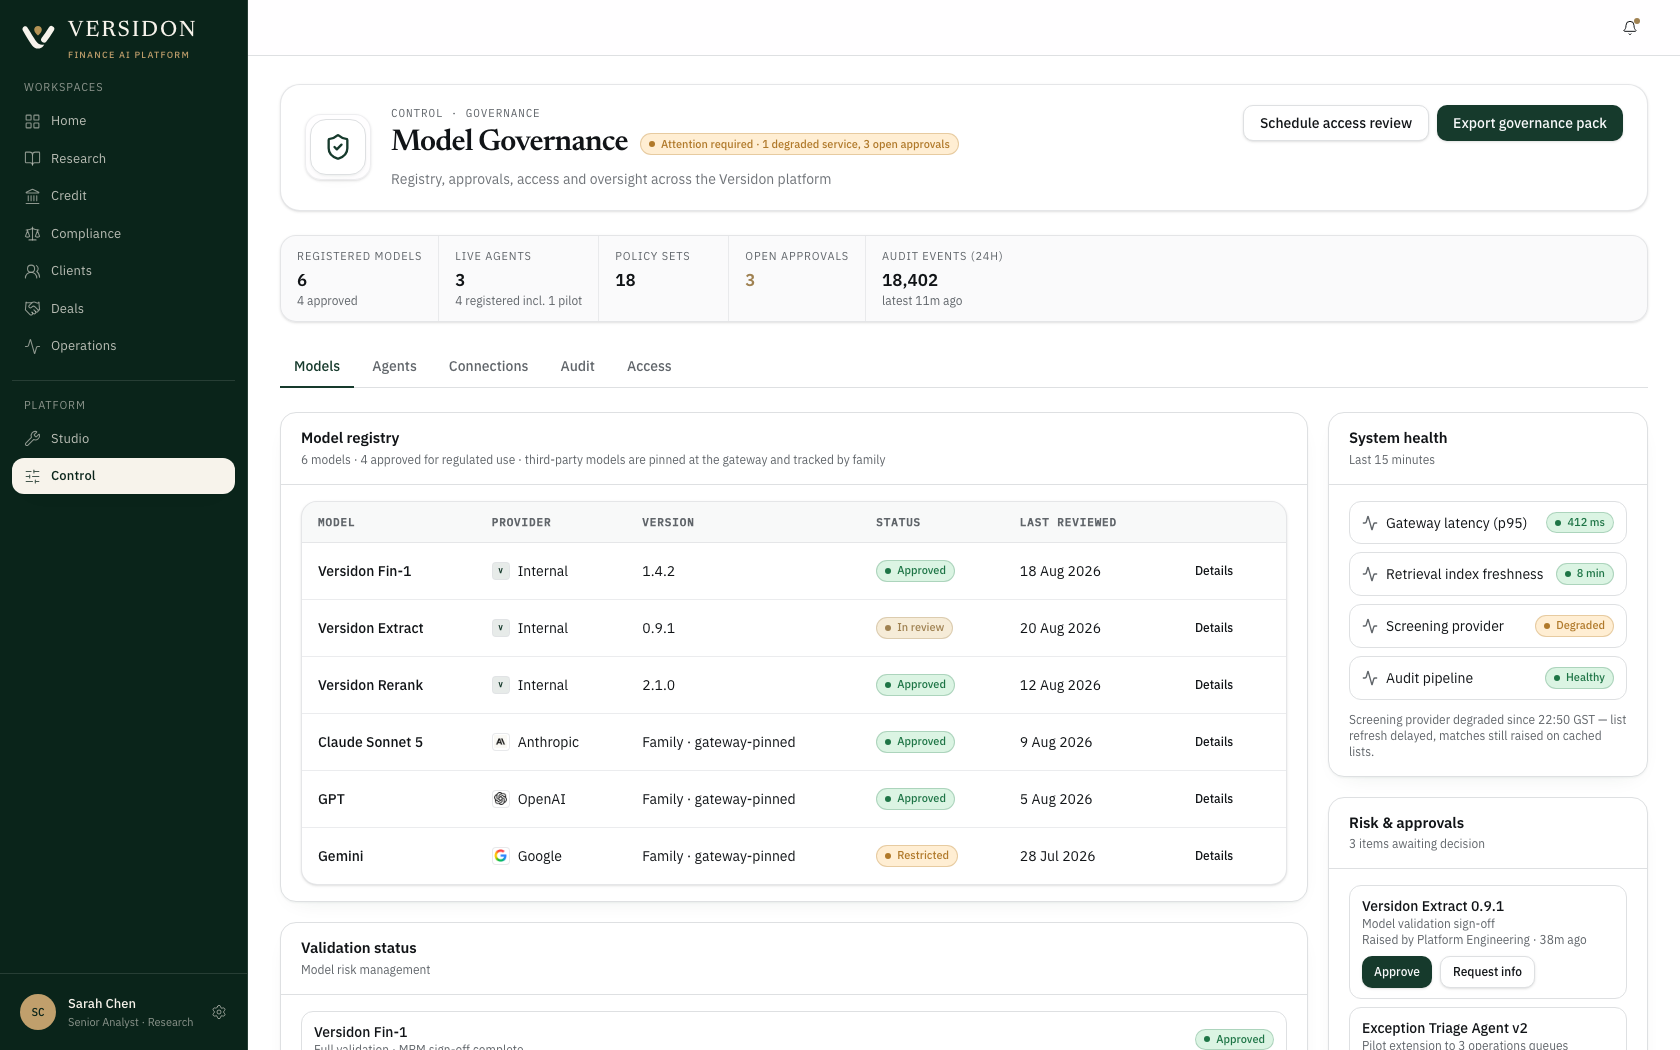The height and width of the screenshot is (1050, 1680).
Task: Open Details for Claude Sonnet 5
Action: pyautogui.click(x=1213, y=742)
